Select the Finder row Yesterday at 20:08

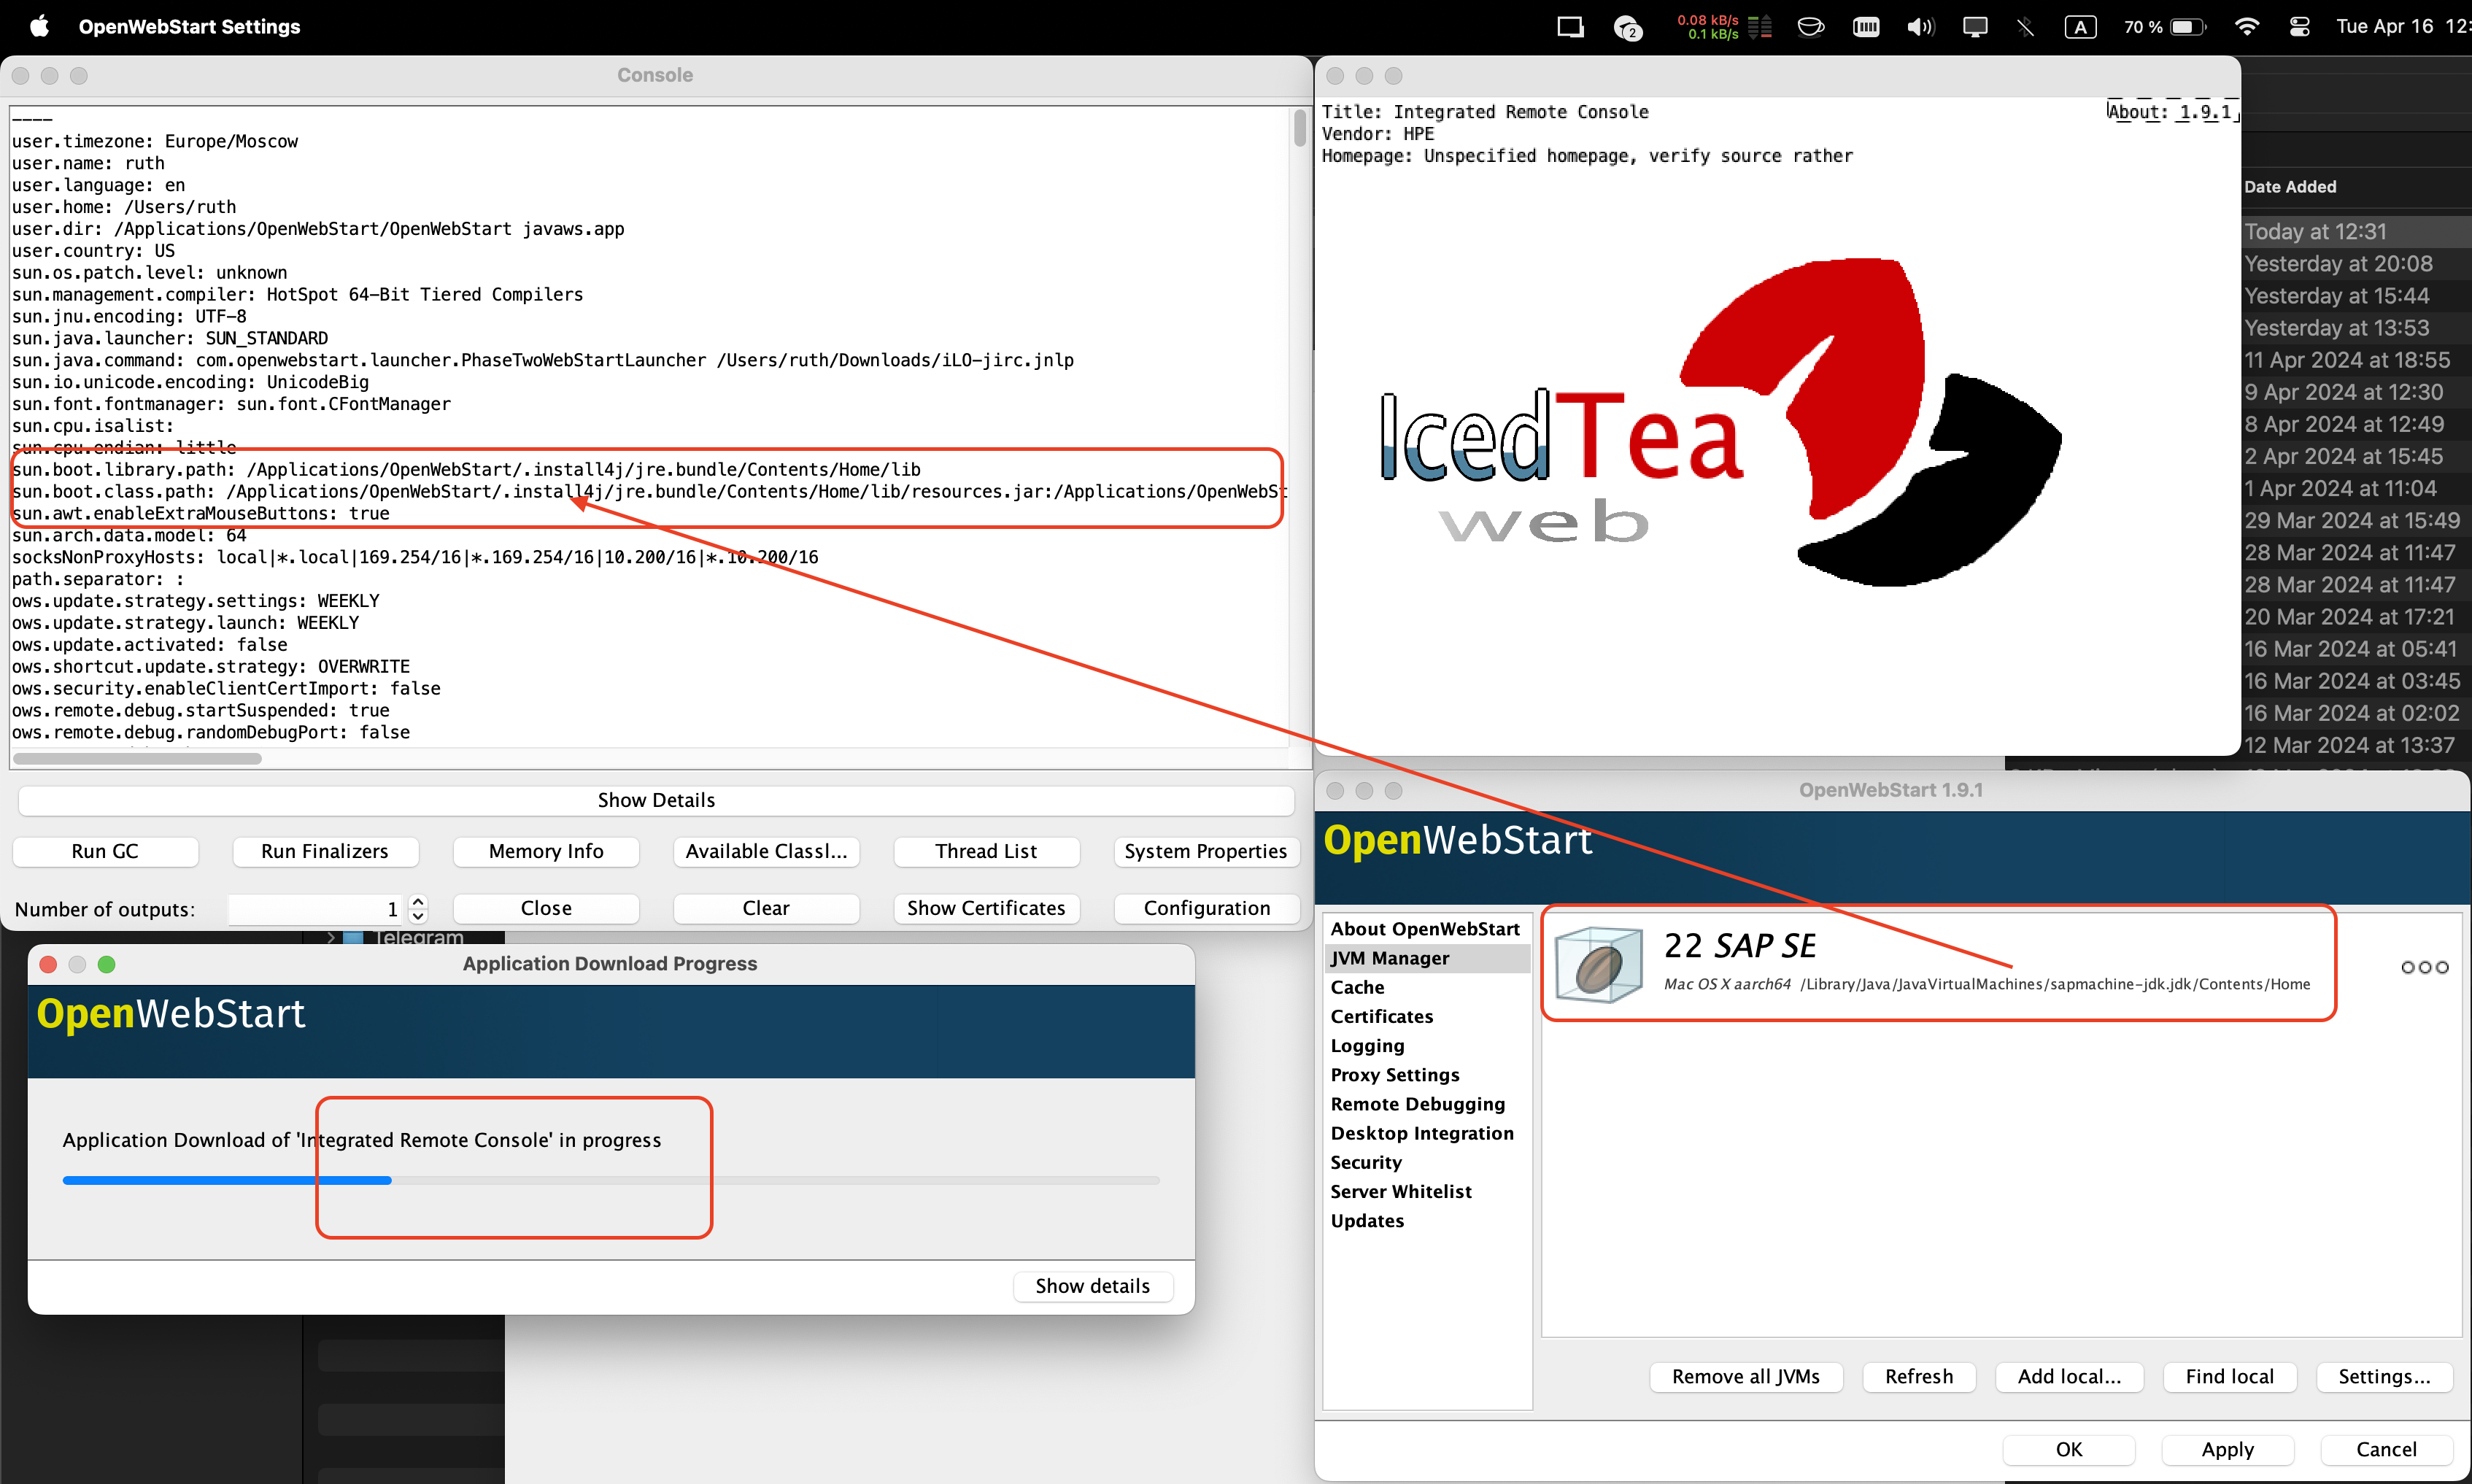[x=2356, y=264]
